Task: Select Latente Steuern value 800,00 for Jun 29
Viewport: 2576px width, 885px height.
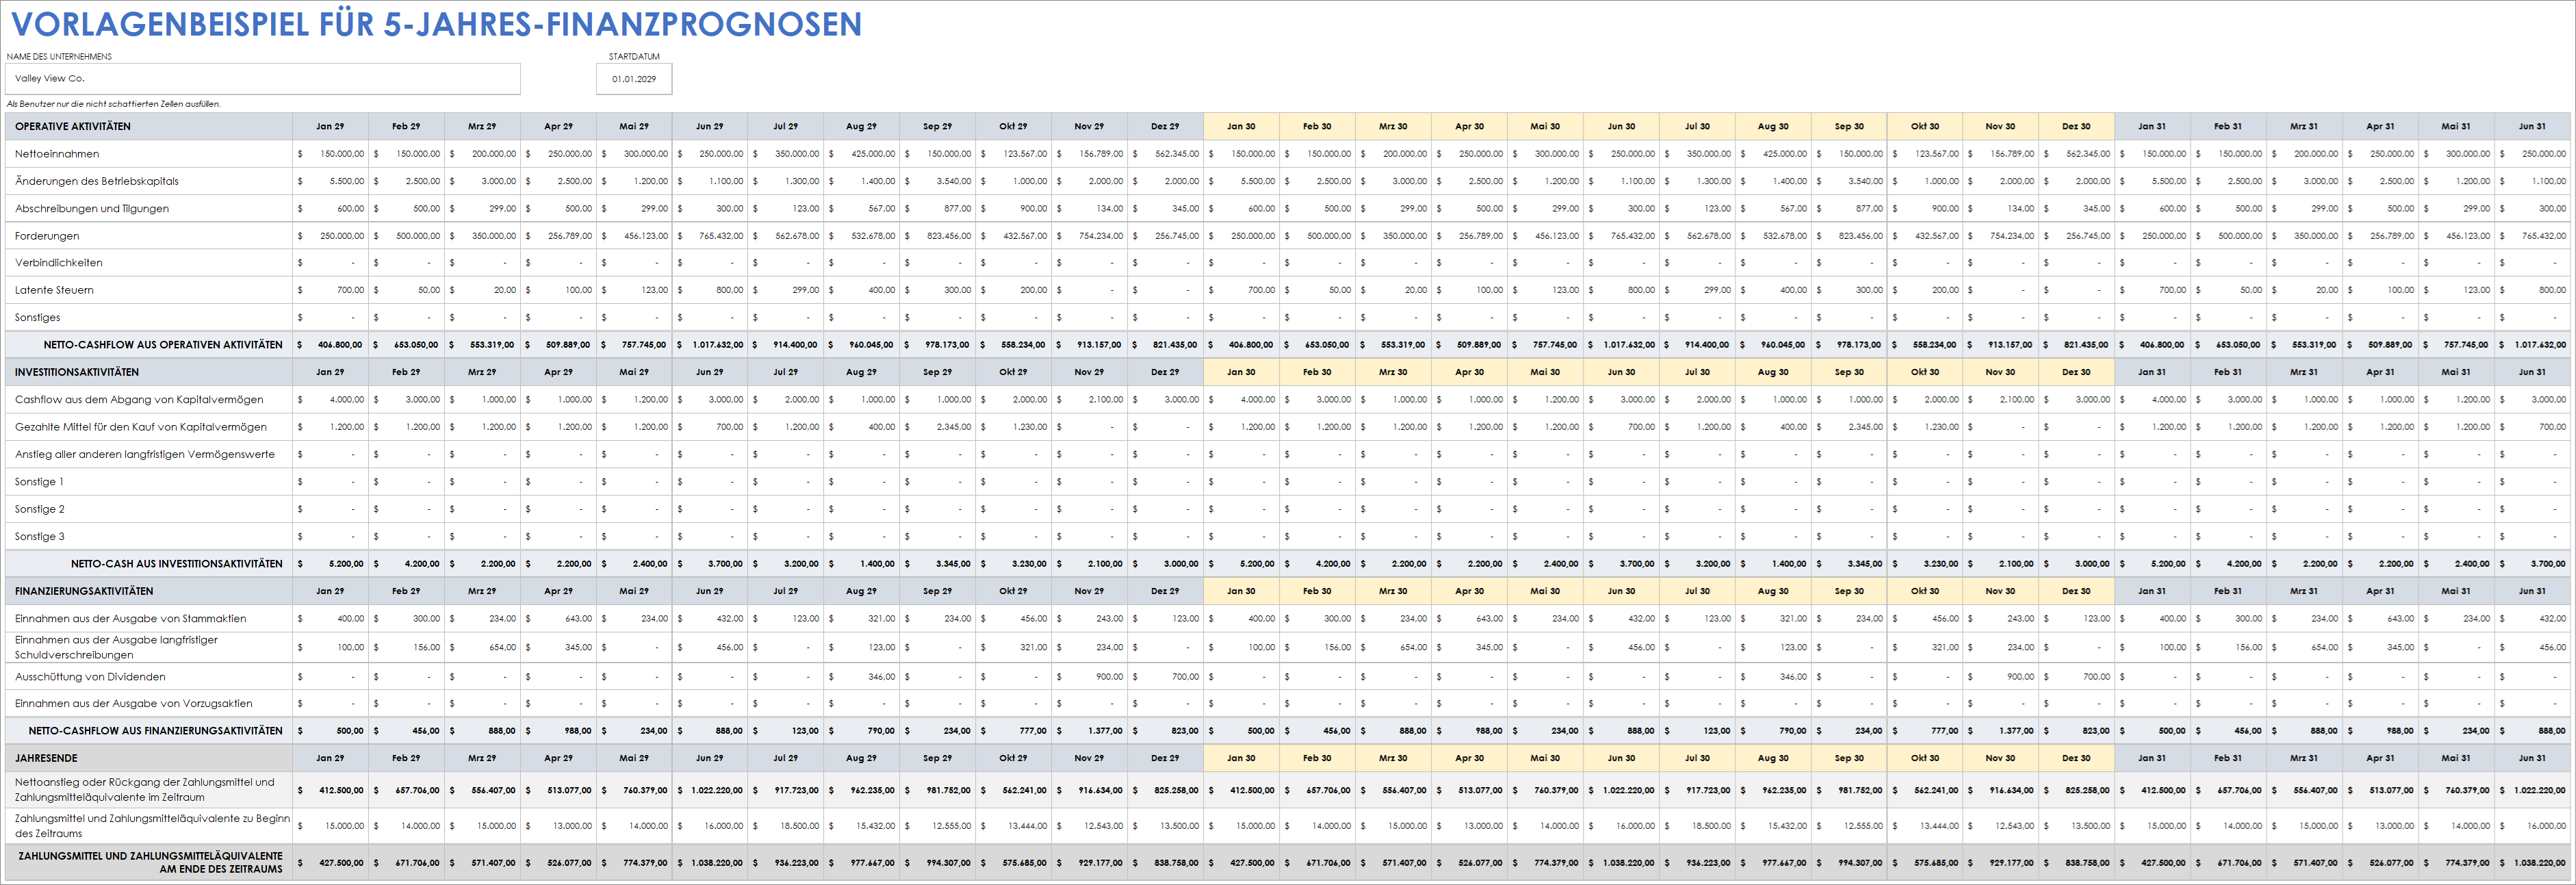Action: (x=710, y=290)
